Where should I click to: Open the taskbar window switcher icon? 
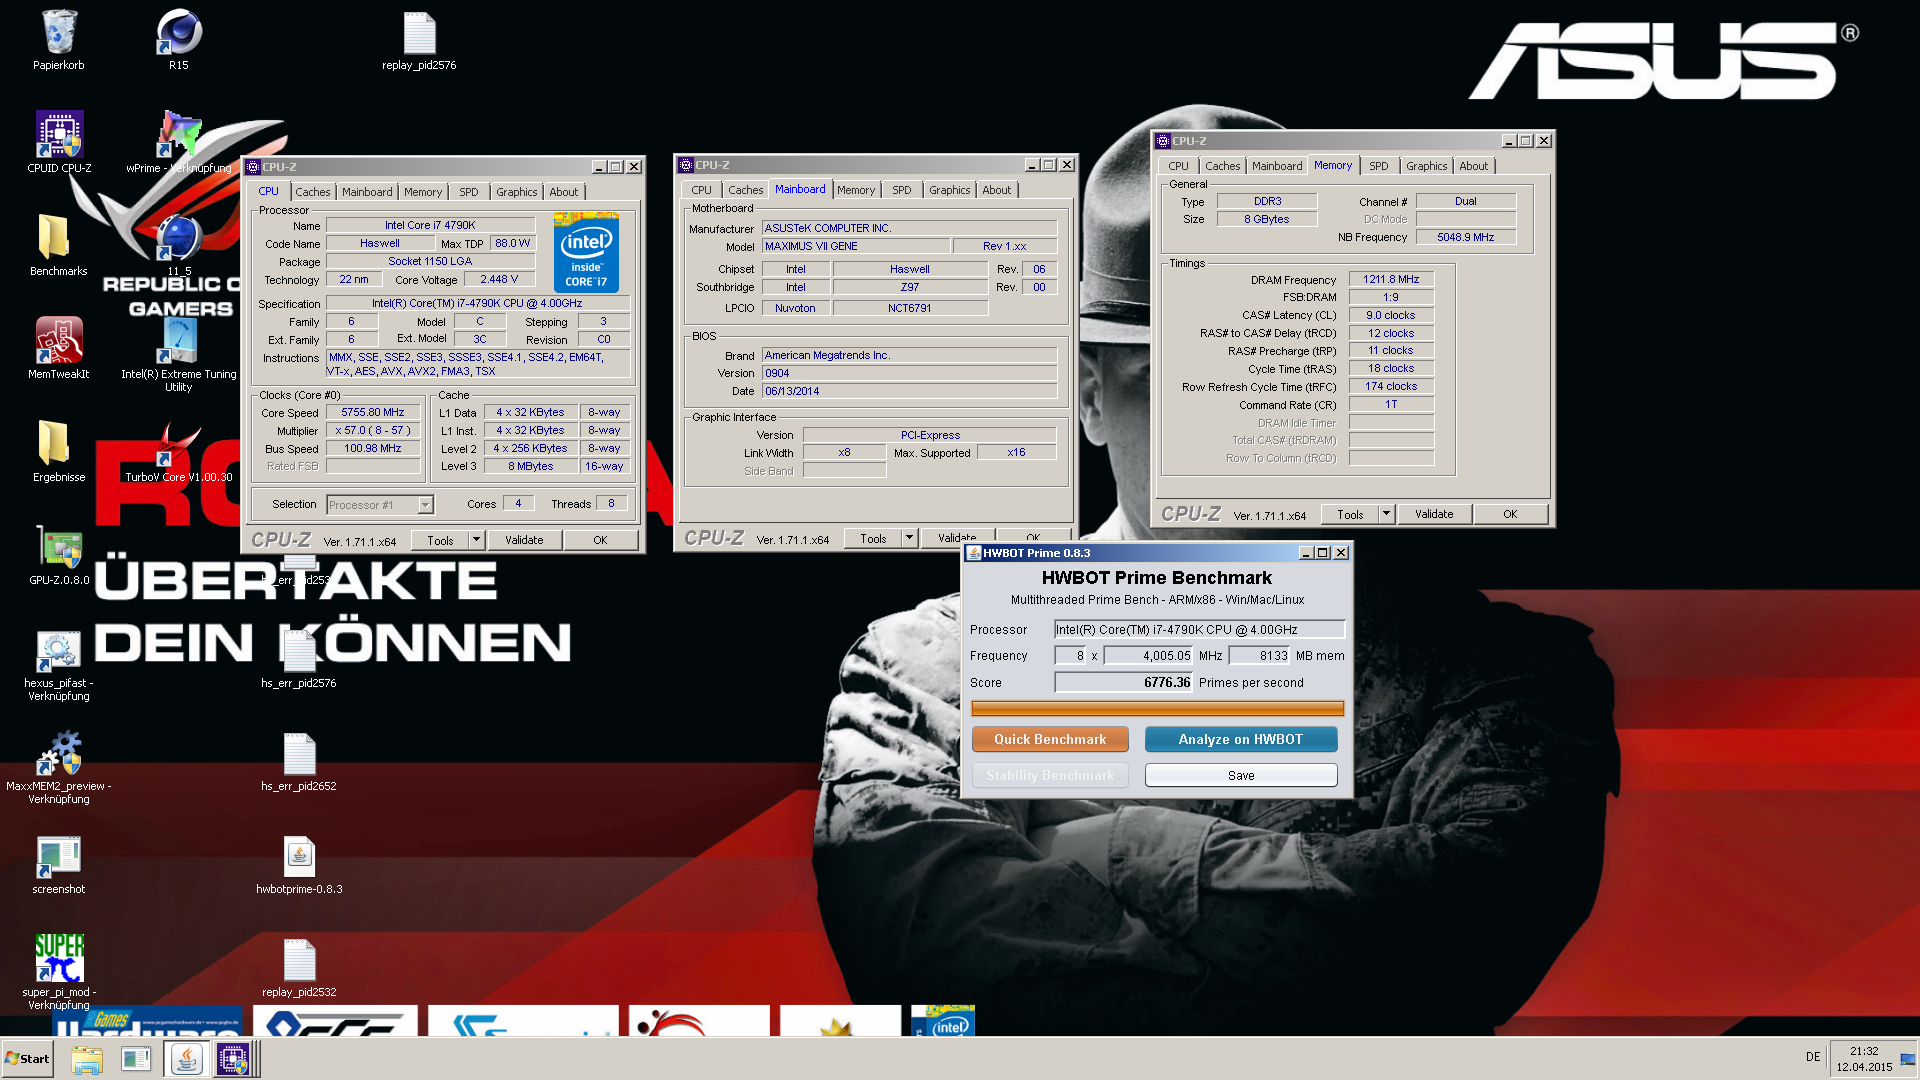click(136, 1059)
